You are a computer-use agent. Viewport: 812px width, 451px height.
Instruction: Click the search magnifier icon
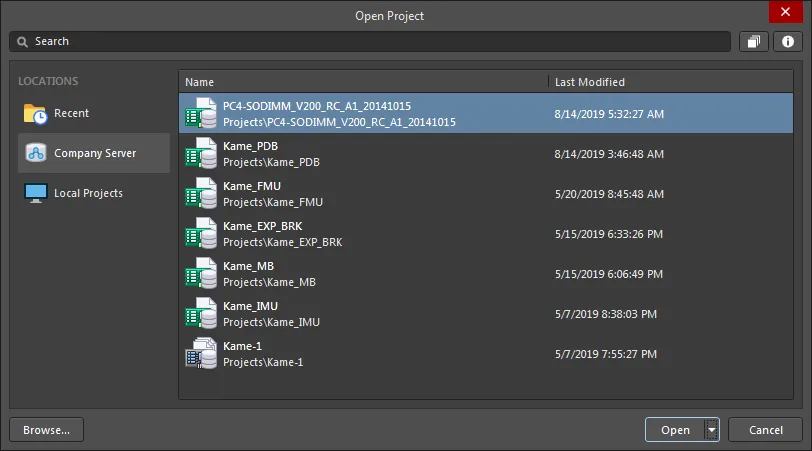pos(22,41)
